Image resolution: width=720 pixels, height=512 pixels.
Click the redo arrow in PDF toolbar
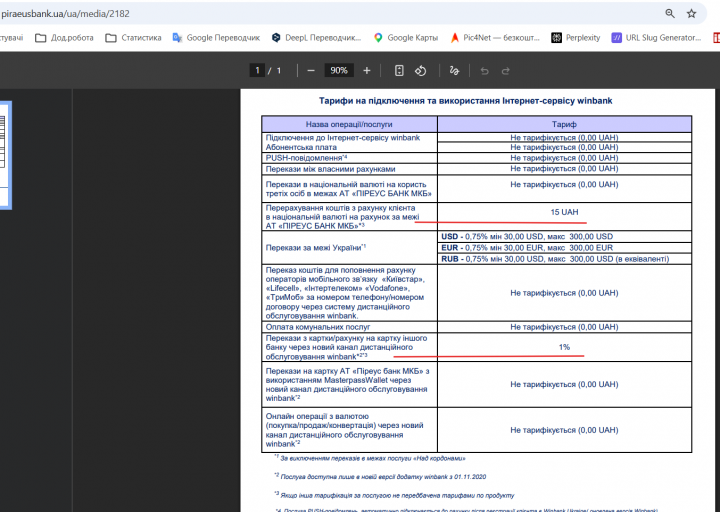(x=506, y=71)
